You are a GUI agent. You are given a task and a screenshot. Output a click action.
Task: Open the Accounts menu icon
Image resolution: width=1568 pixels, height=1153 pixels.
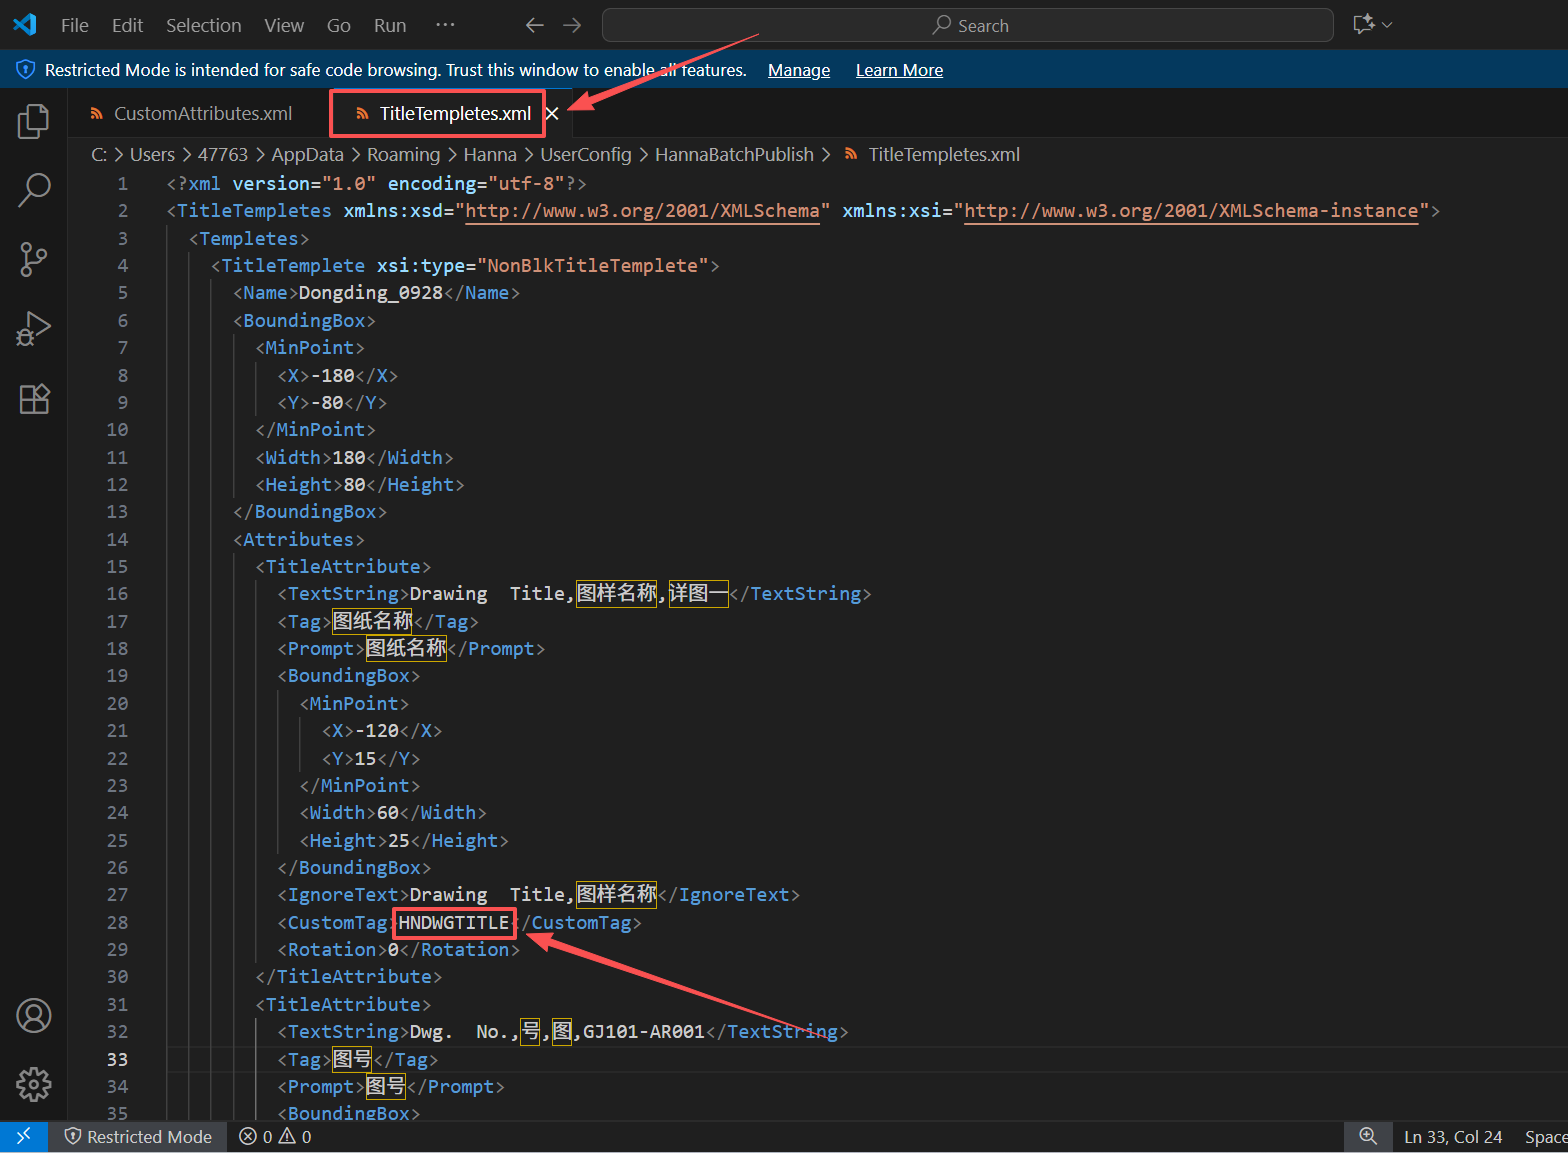tap(34, 1016)
